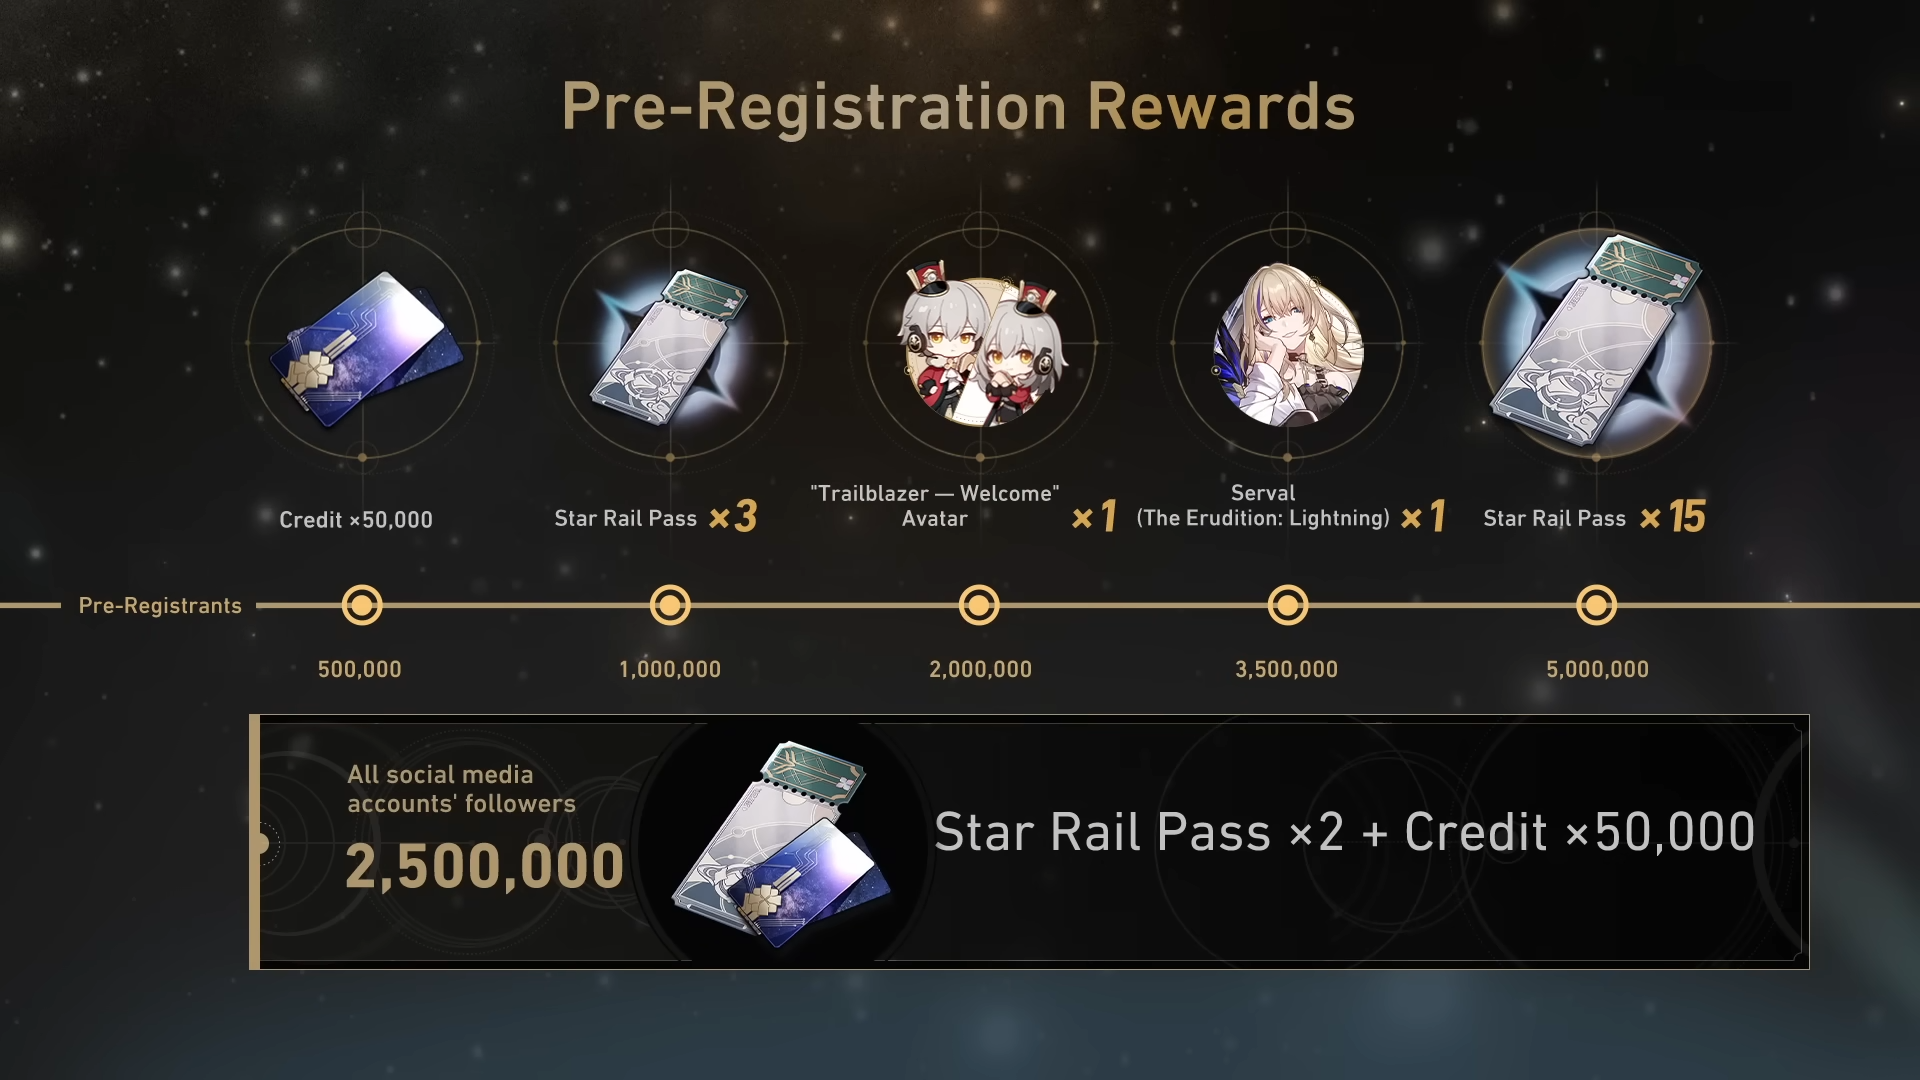Screen dimensions: 1920x1080
Task: Click the 2,000,000 milestone marker
Action: pyautogui.click(x=979, y=605)
